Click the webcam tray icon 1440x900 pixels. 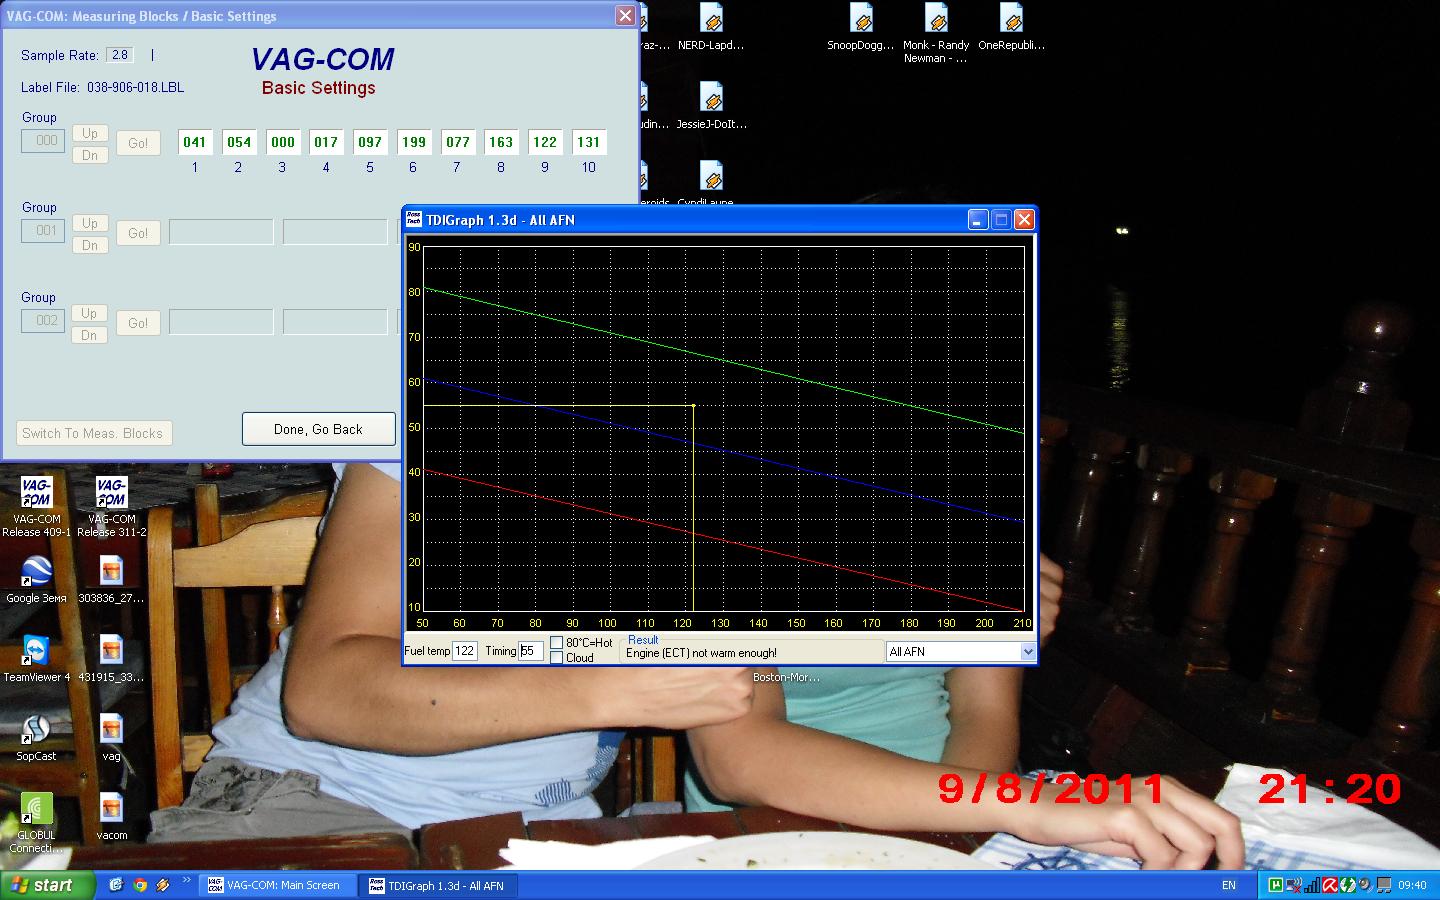pos(1366,885)
